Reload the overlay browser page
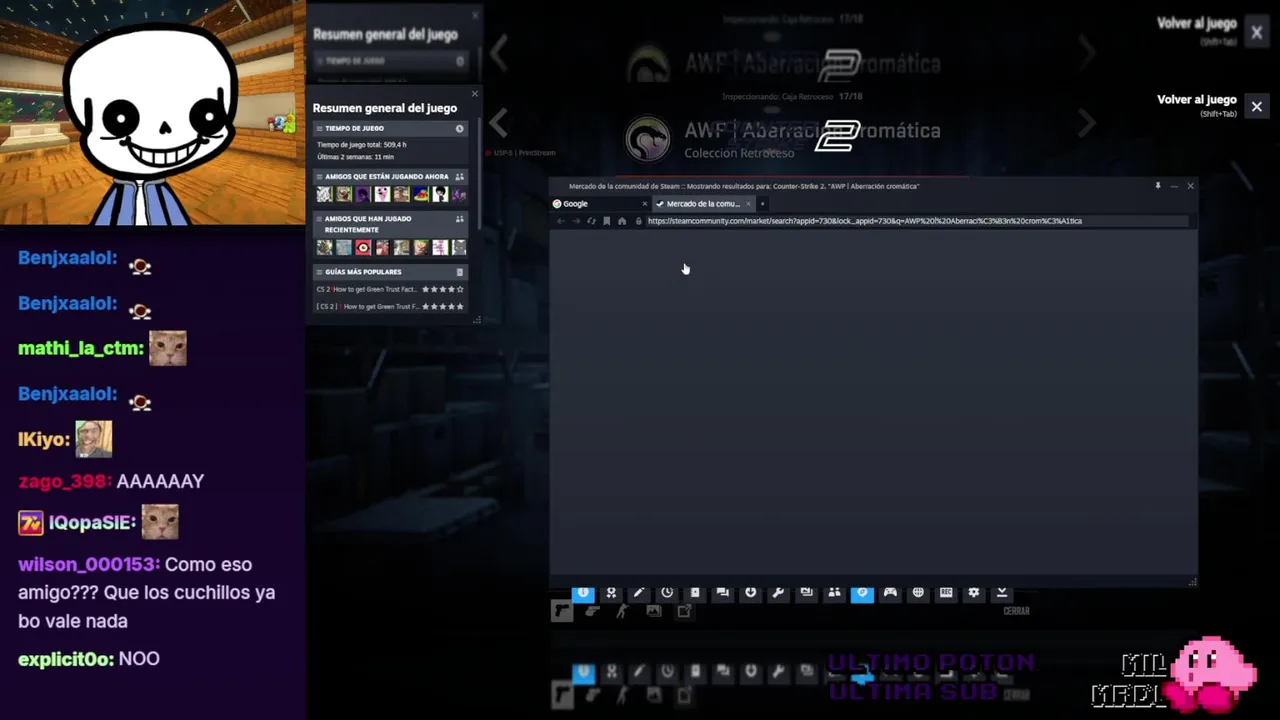Screen dimensions: 1280x720 click(591, 221)
